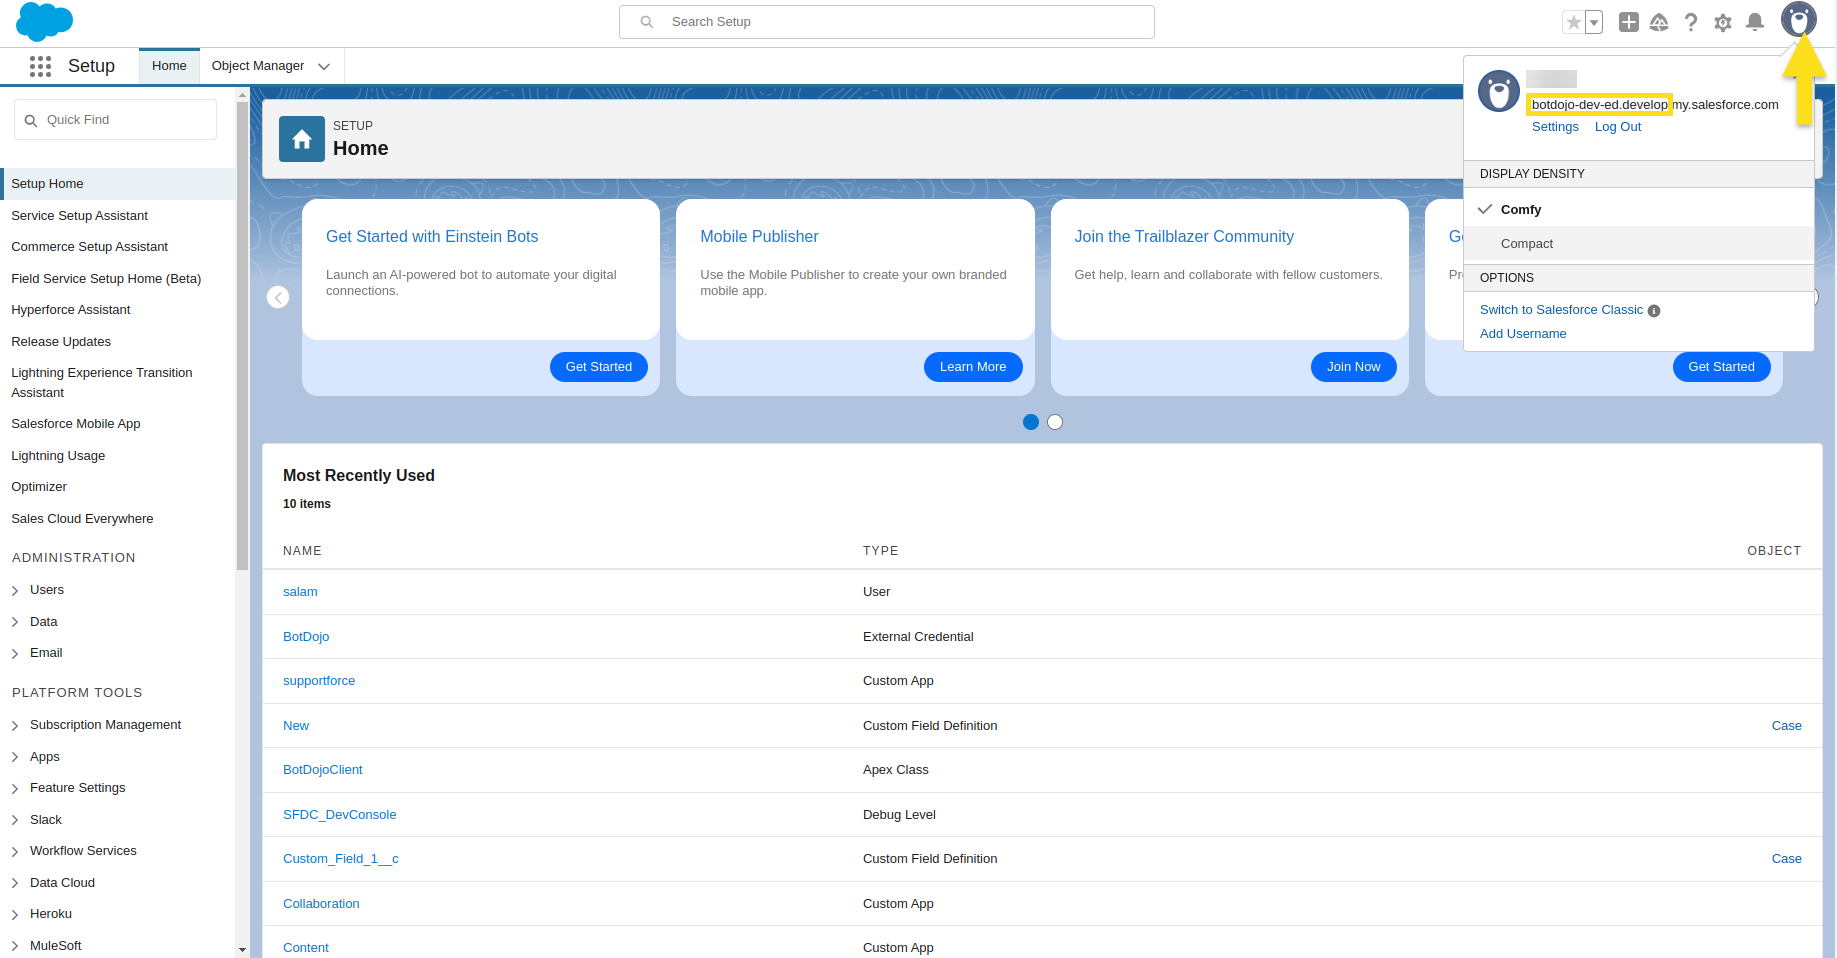The image size is (1837, 958).
Task: Switch to the Object Manager tab
Action: [258, 66]
